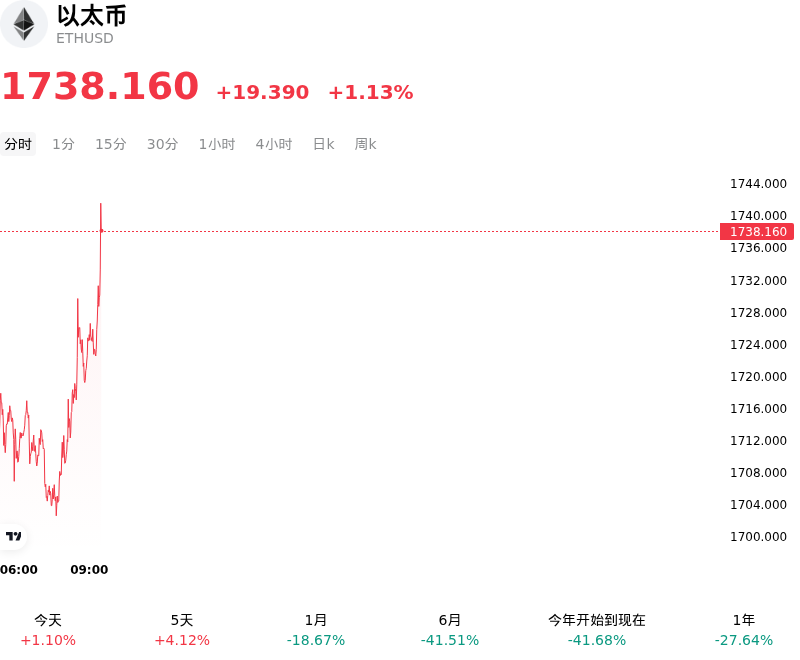Click the red 1738.160 price label on axis
This screenshot has width=800, height=660.
[757, 232]
